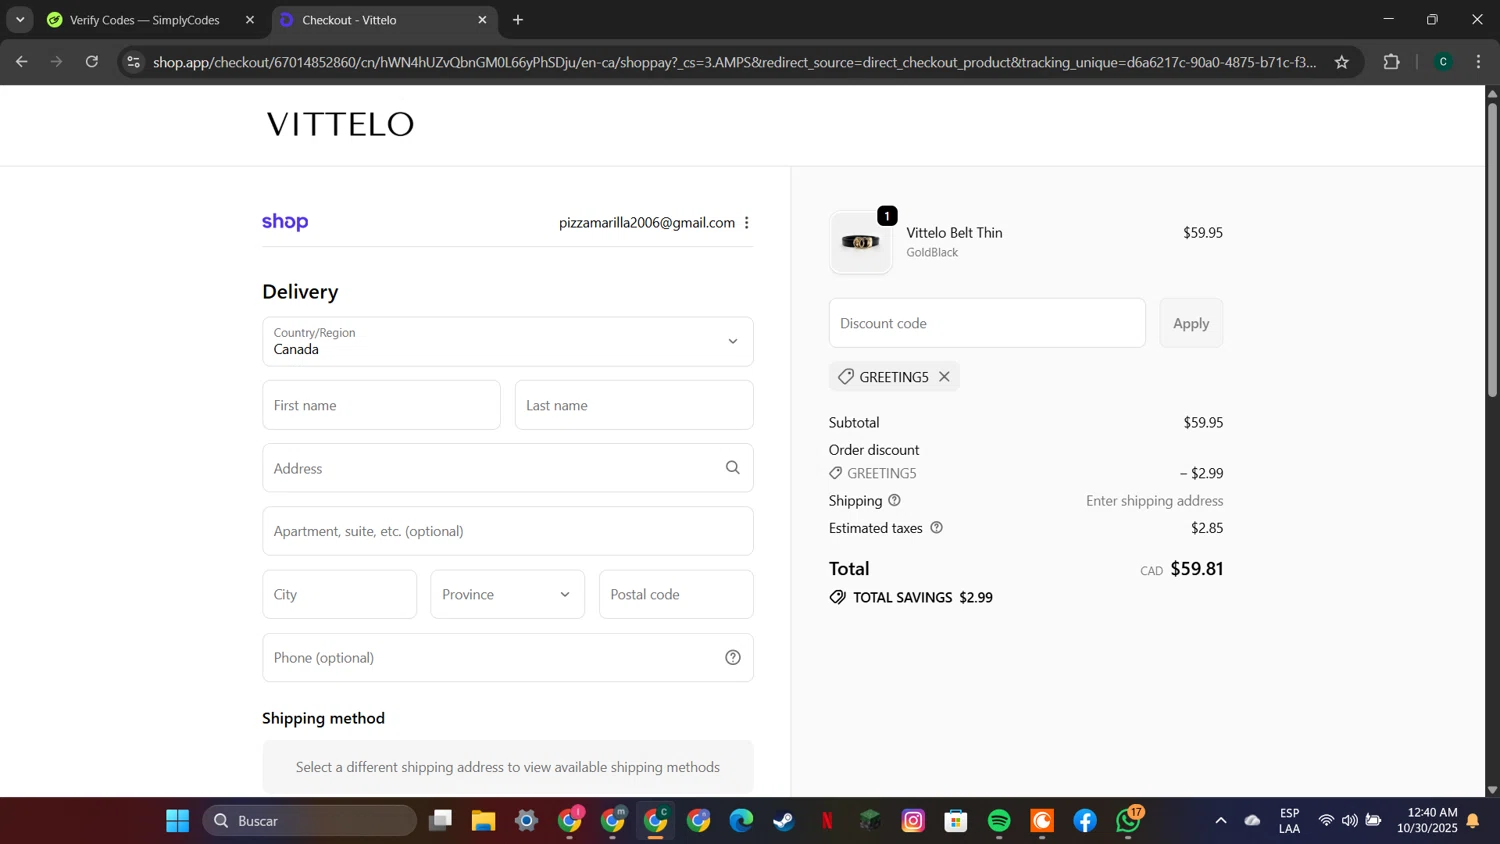Viewport: 1500px width, 844px height.
Task: Open the Windows Start menu
Action: [x=178, y=821]
